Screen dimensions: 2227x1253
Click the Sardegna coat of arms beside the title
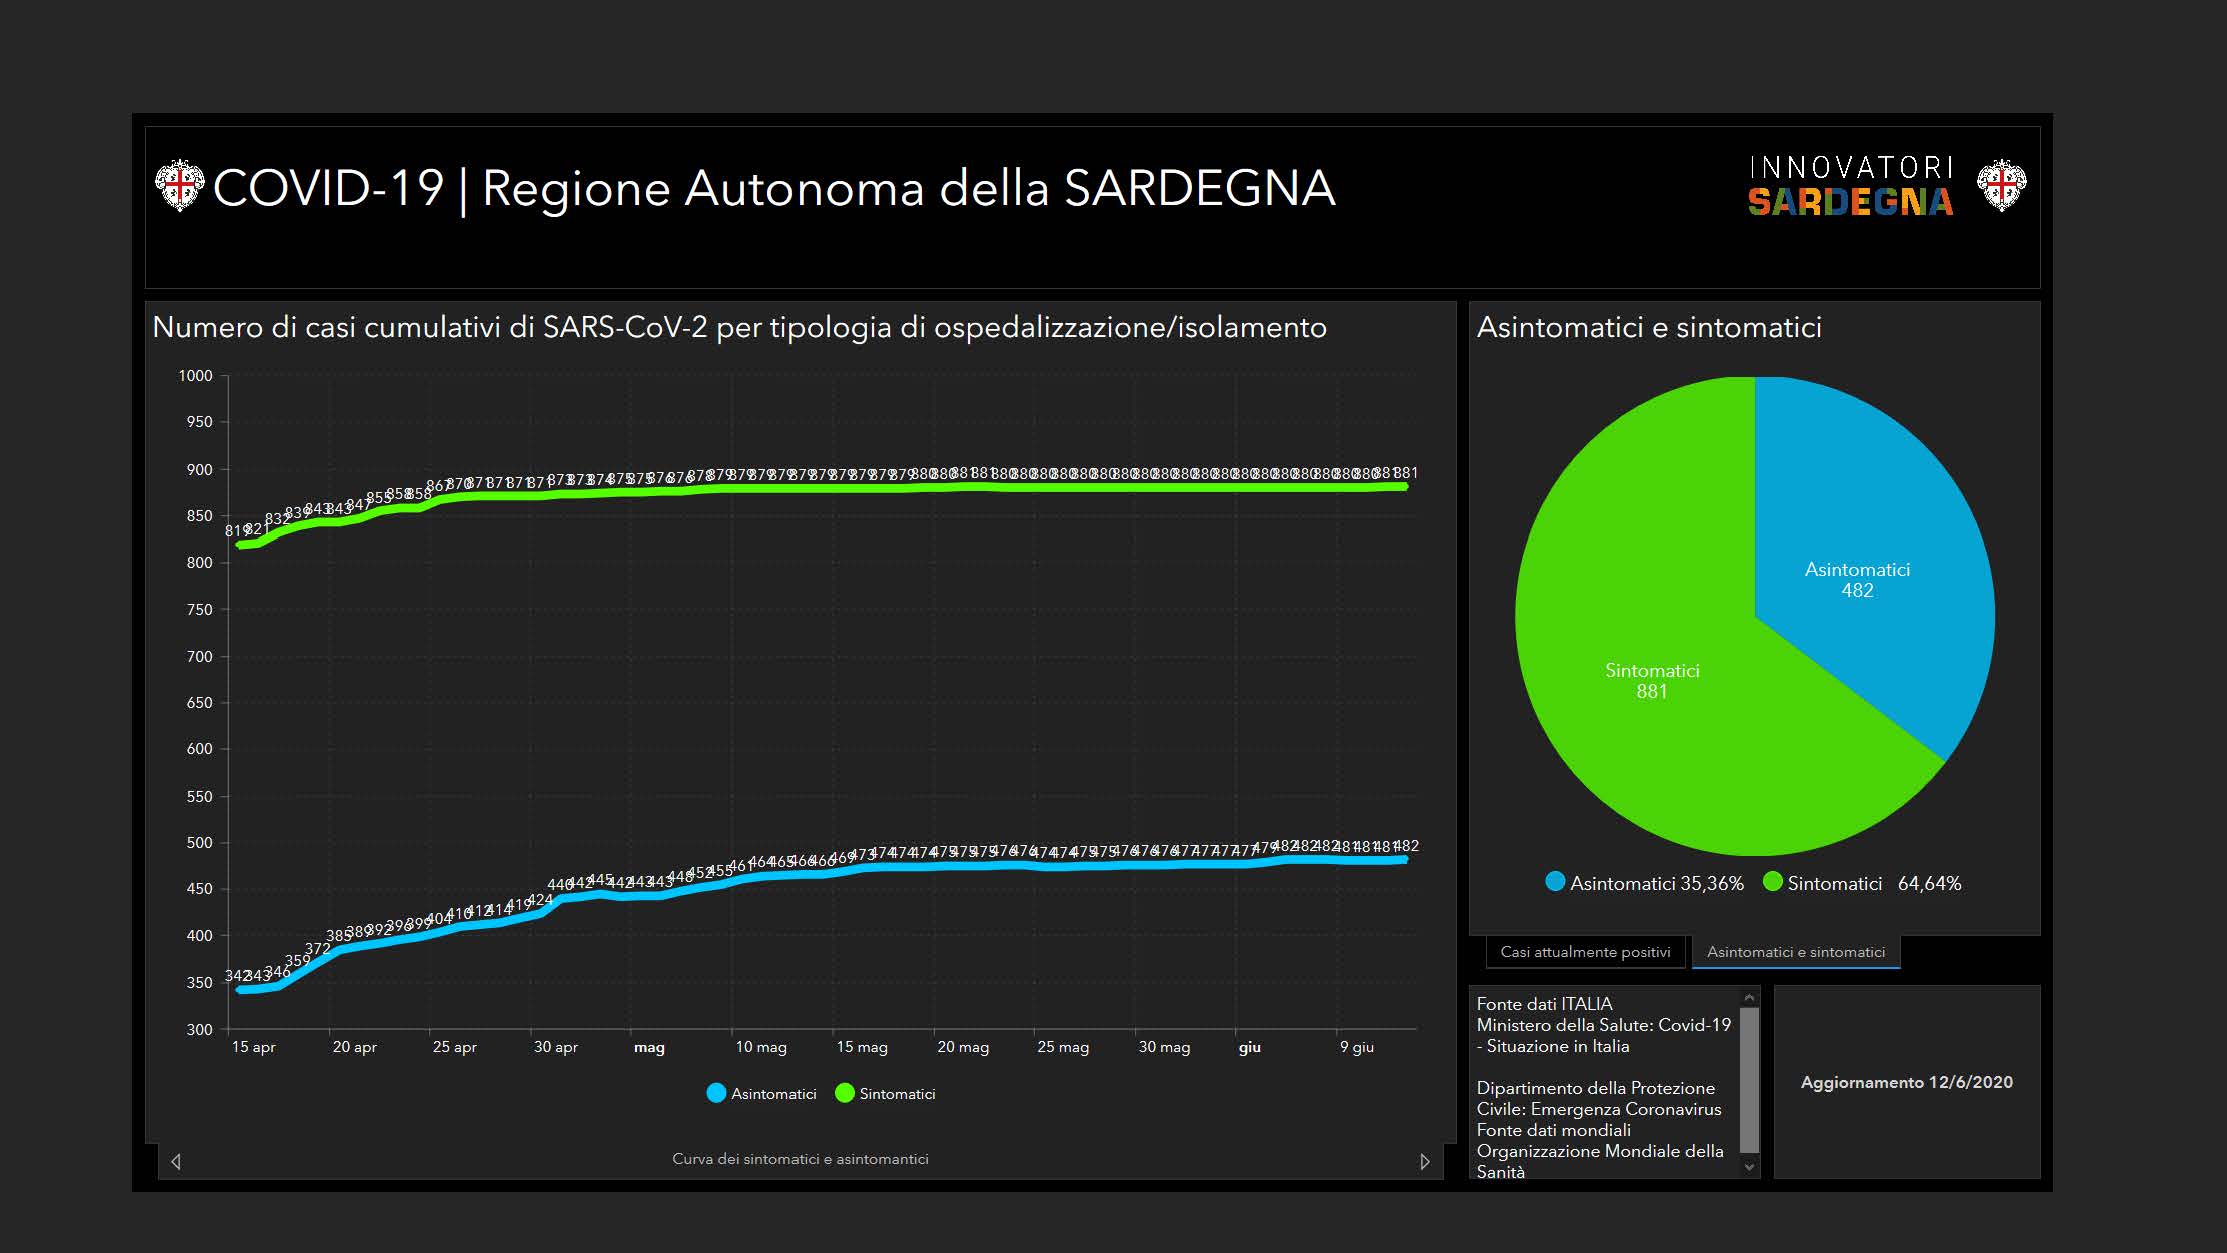179,187
